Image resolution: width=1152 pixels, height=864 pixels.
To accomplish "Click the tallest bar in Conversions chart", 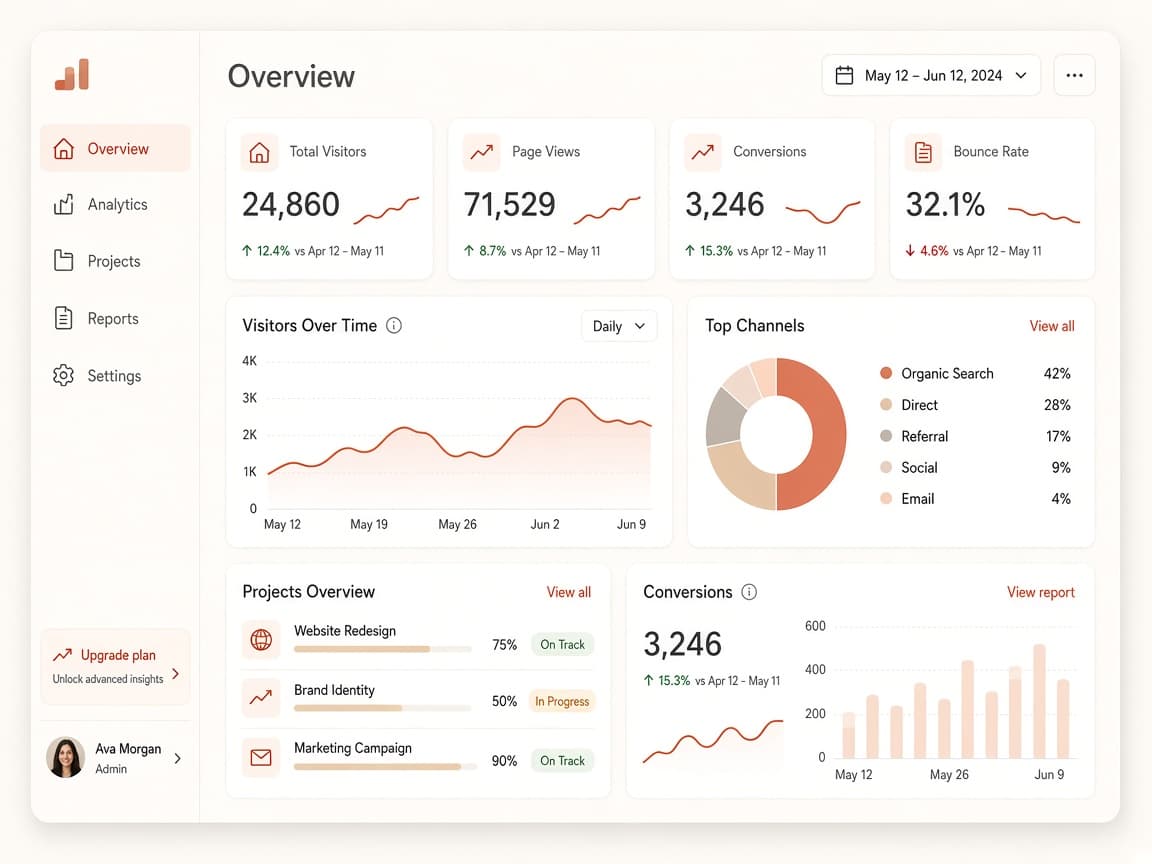I will 1039,701.
